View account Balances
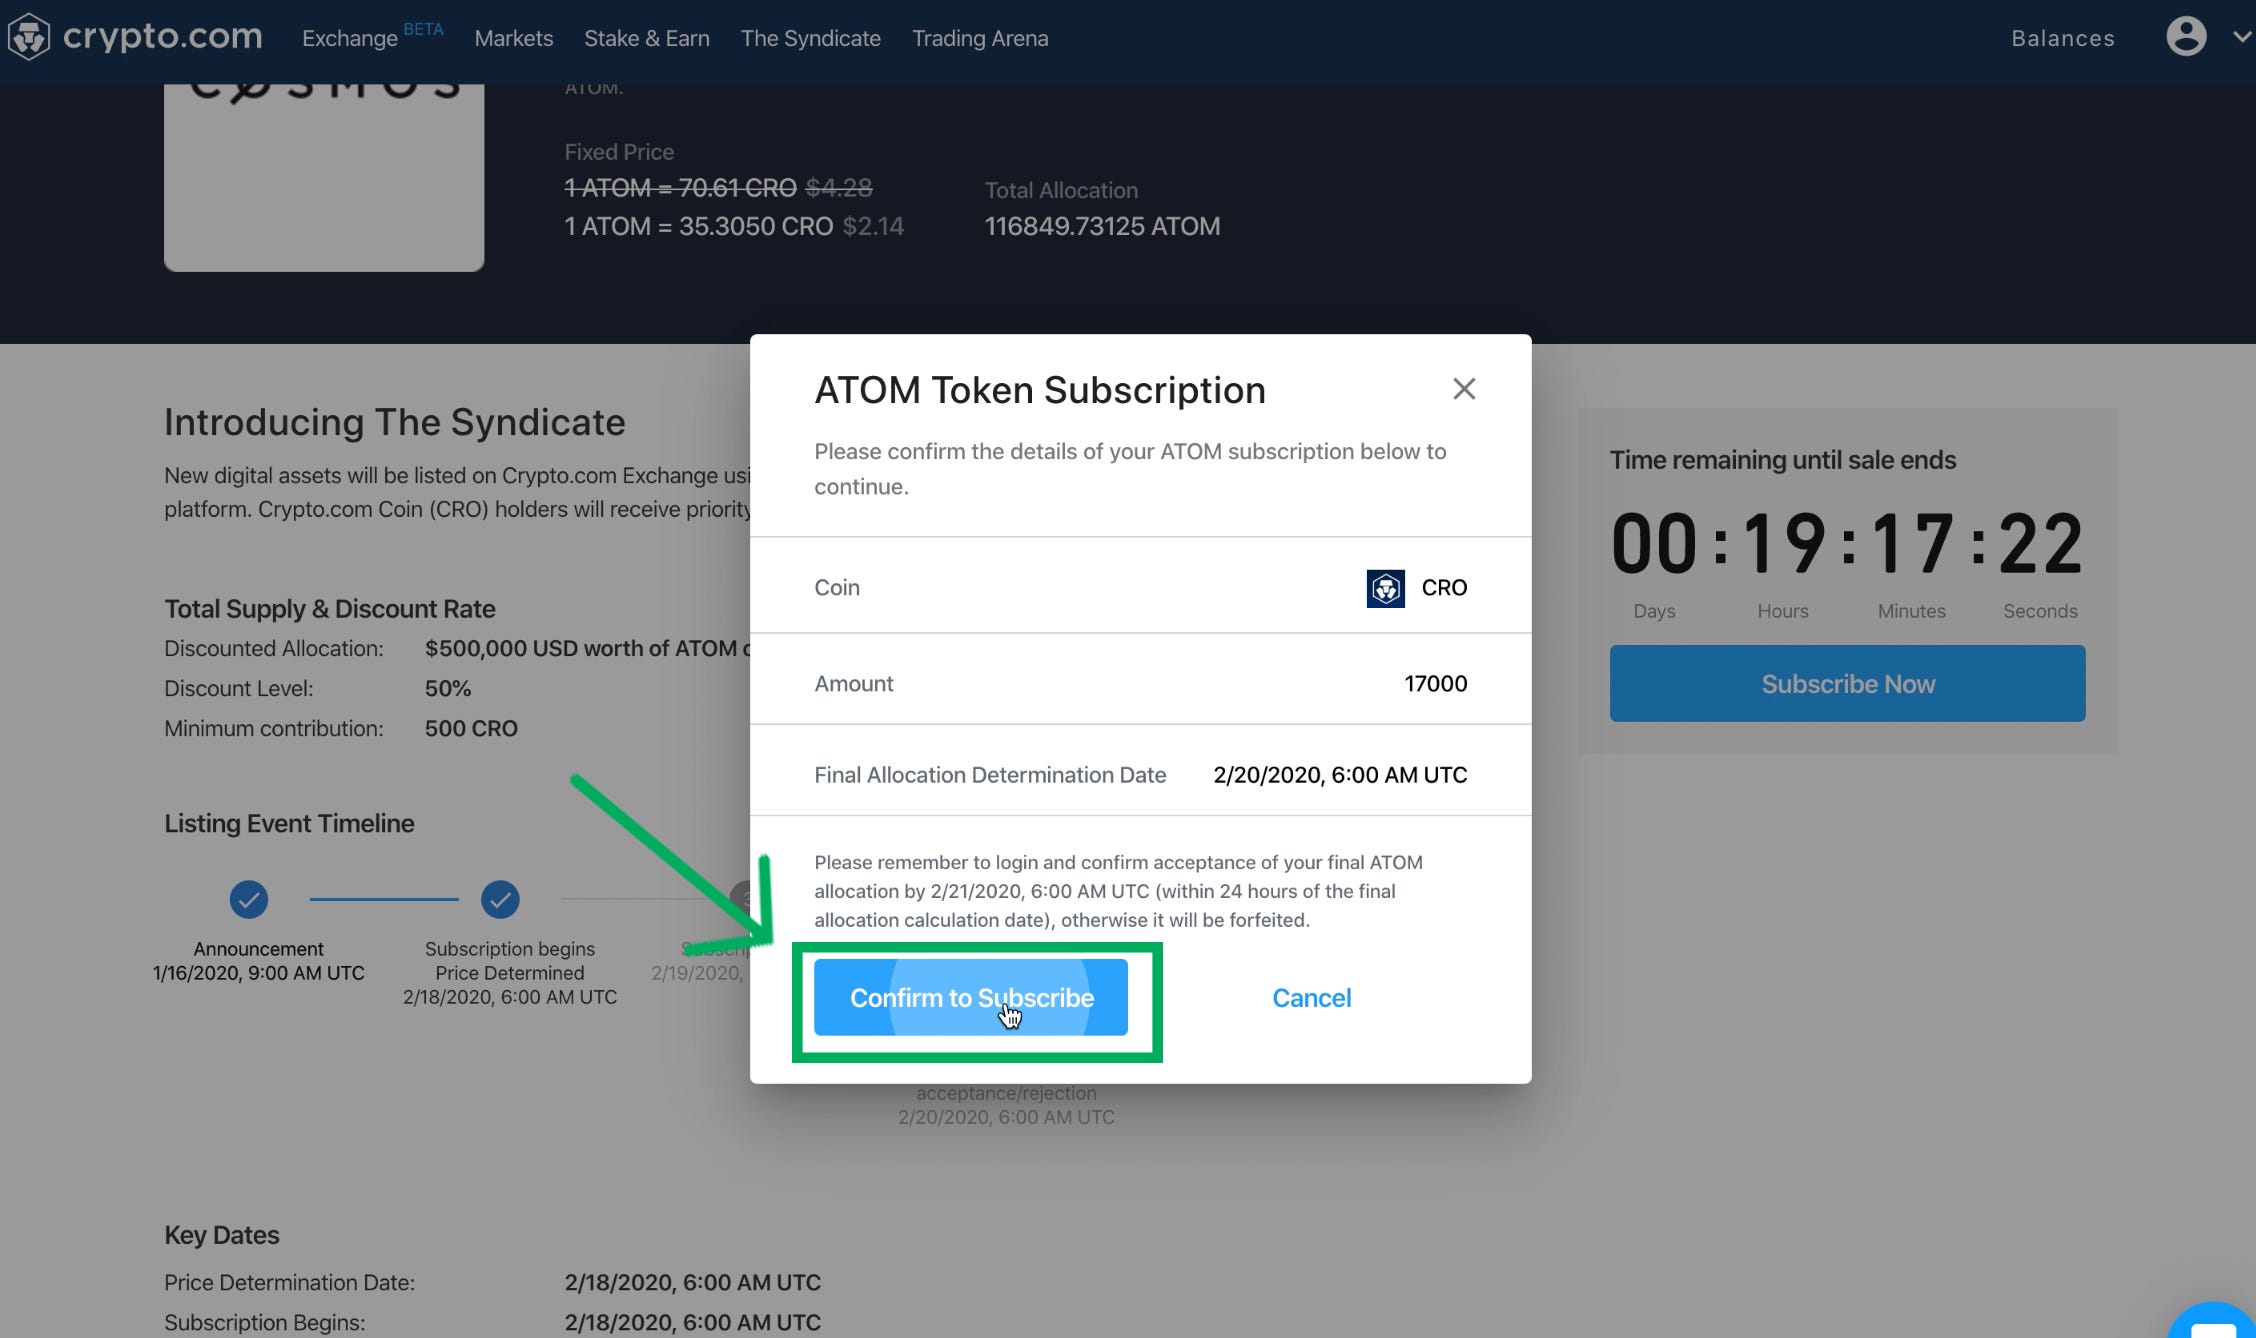Screen dimensions: 2256x1338 (2062, 39)
